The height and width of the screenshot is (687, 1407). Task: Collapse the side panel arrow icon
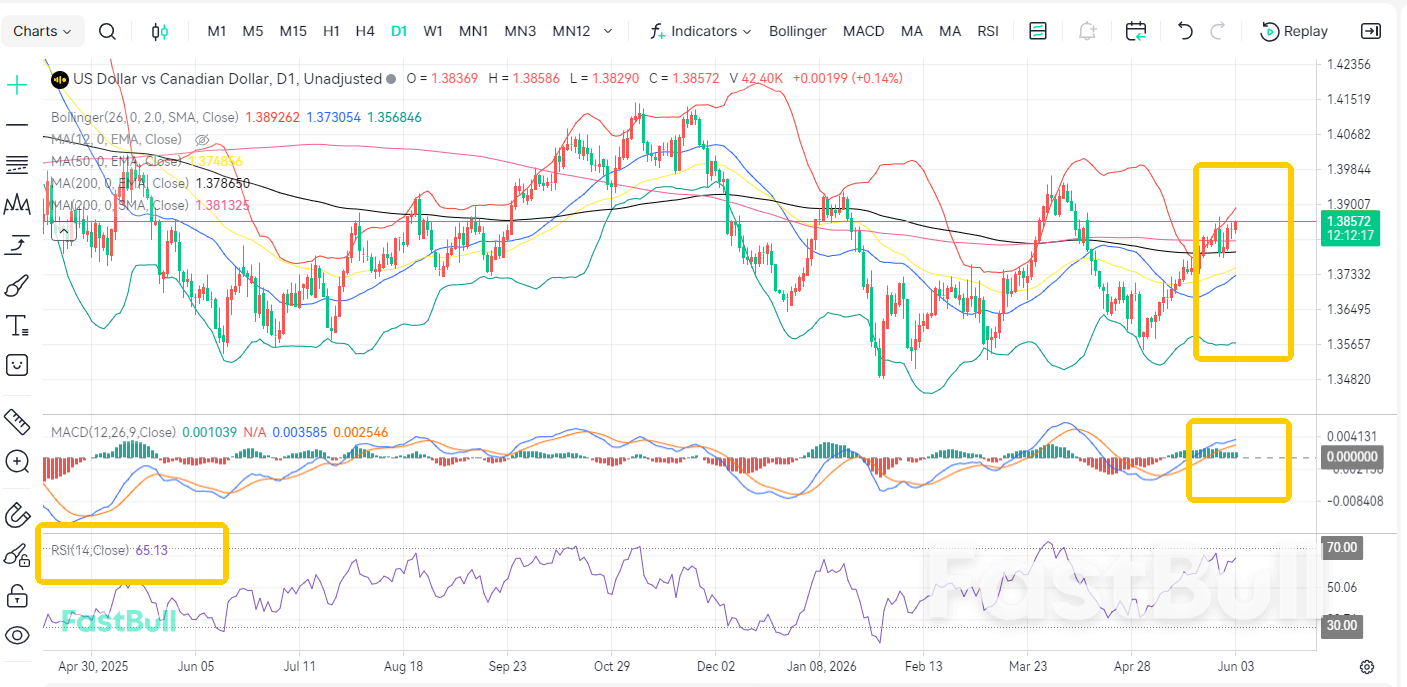(x=1372, y=31)
